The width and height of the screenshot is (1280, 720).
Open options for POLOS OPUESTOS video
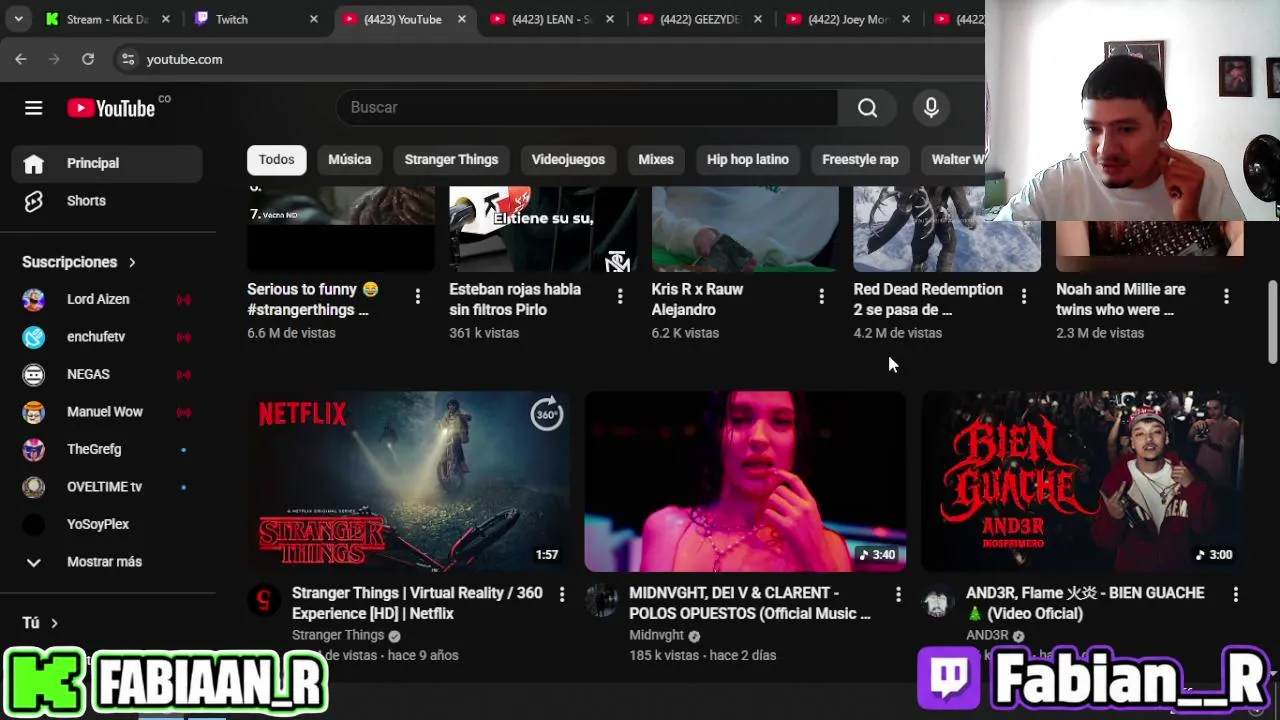(898, 595)
